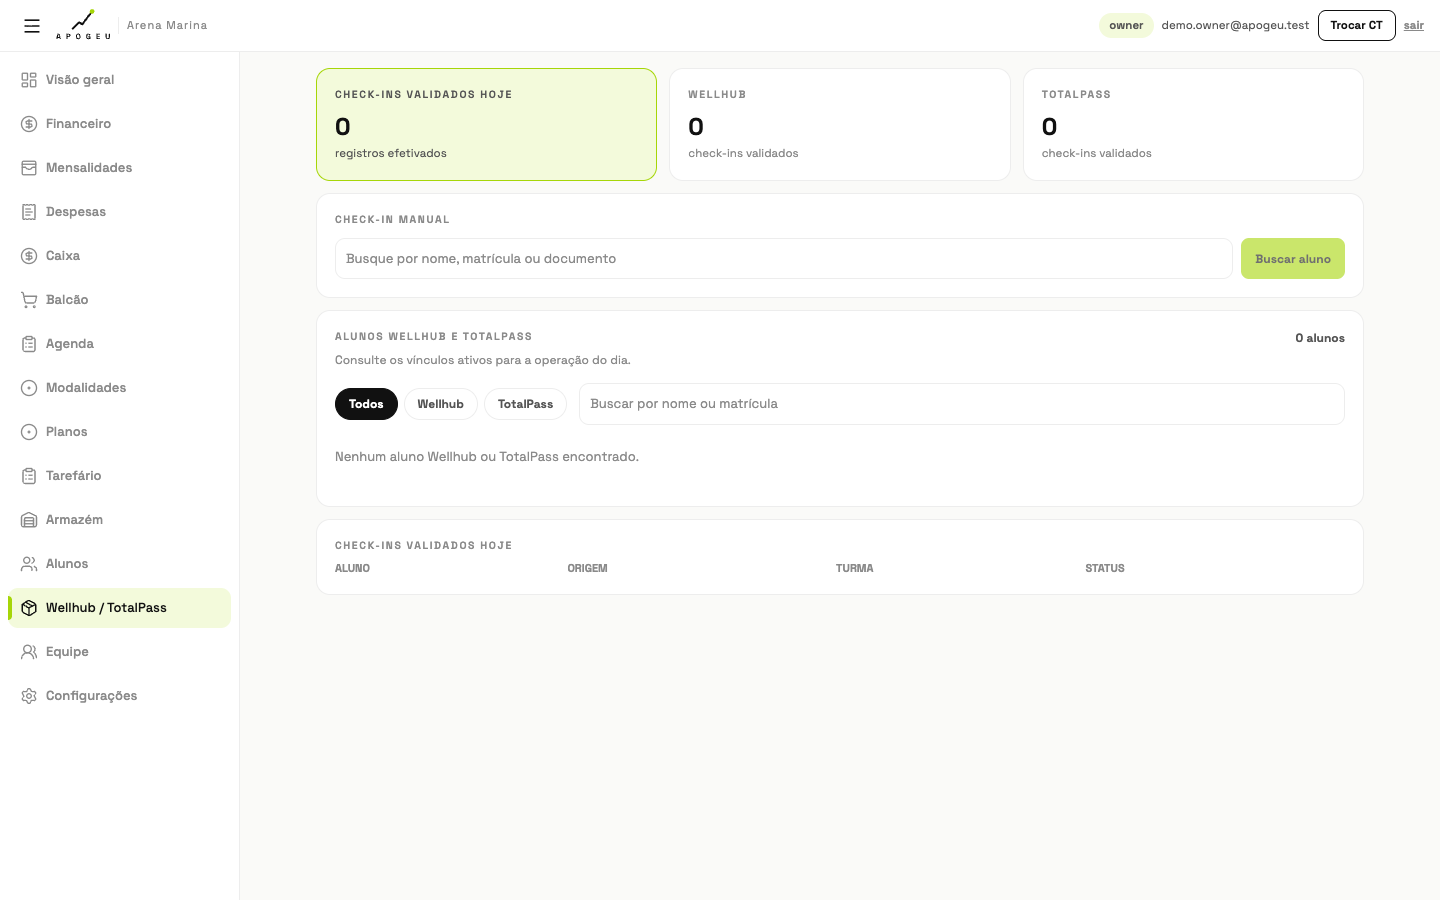Focus the manual check-in search field
Image resolution: width=1440 pixels, height=900 pixels.
[x=784, y=259]
